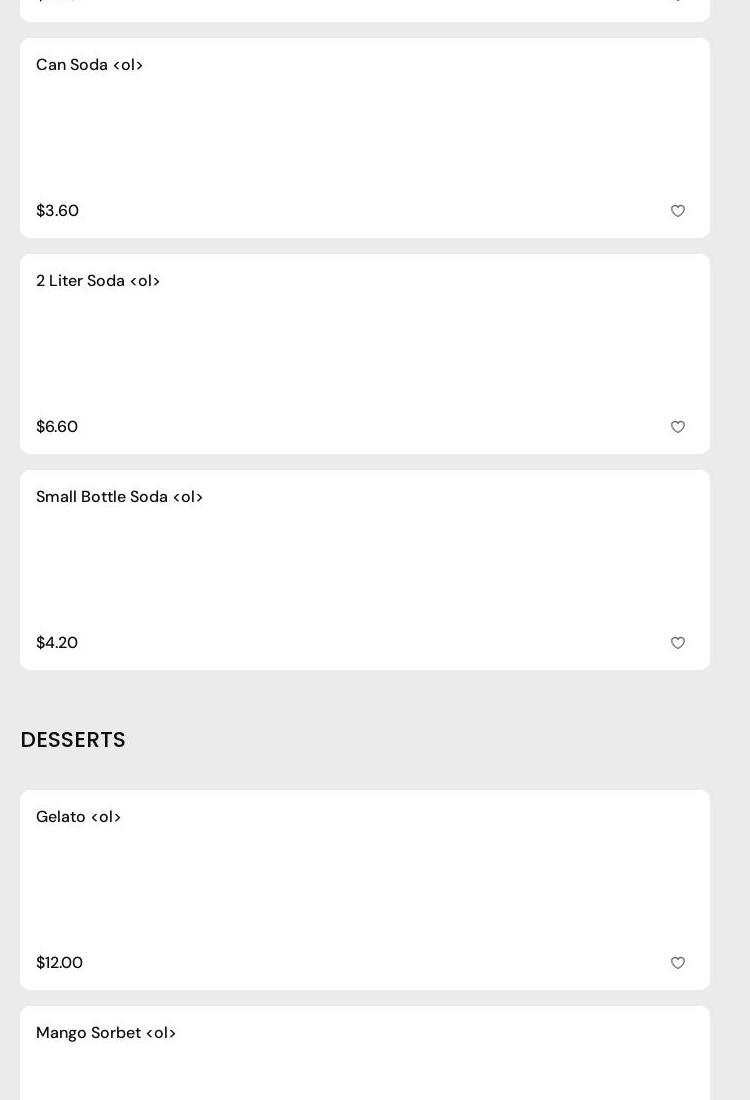This screenshot has width=750, height=1100.
Task: Add Small Bottle Soda to favorites via heart
Action: 678,643
